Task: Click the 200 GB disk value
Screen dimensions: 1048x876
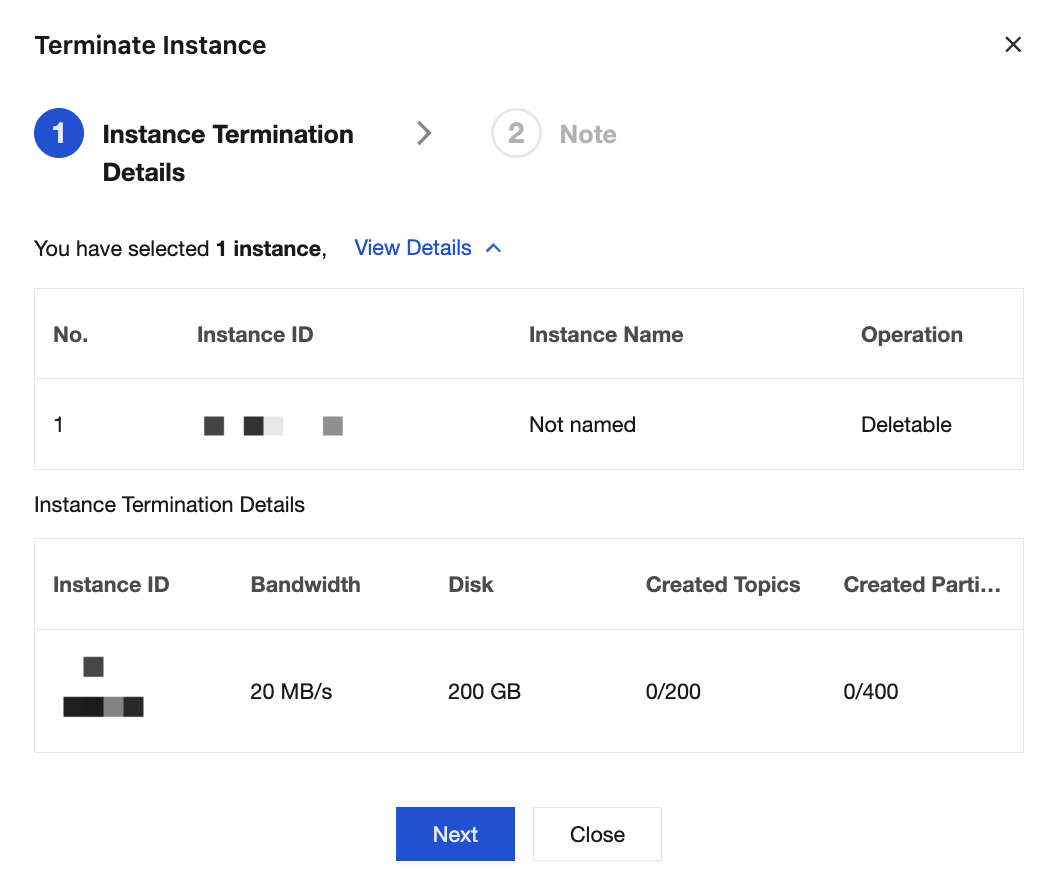Action: pos(484,691)
